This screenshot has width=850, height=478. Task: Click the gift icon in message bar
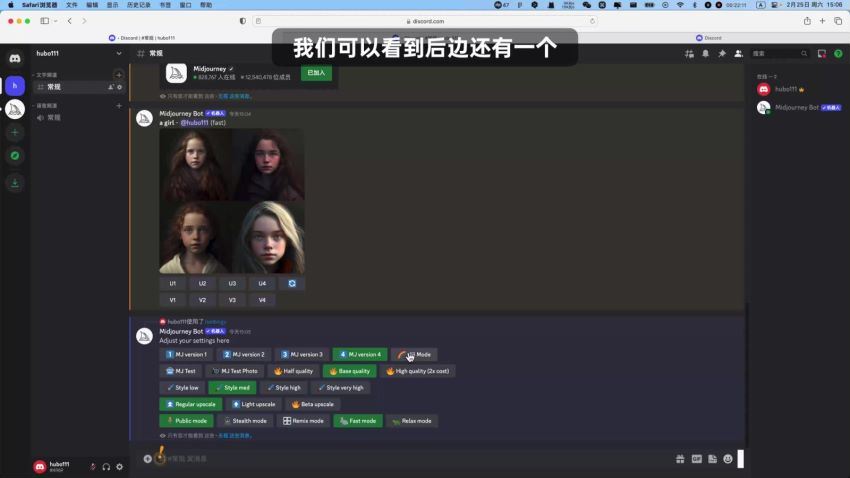[x=680, y=459]
